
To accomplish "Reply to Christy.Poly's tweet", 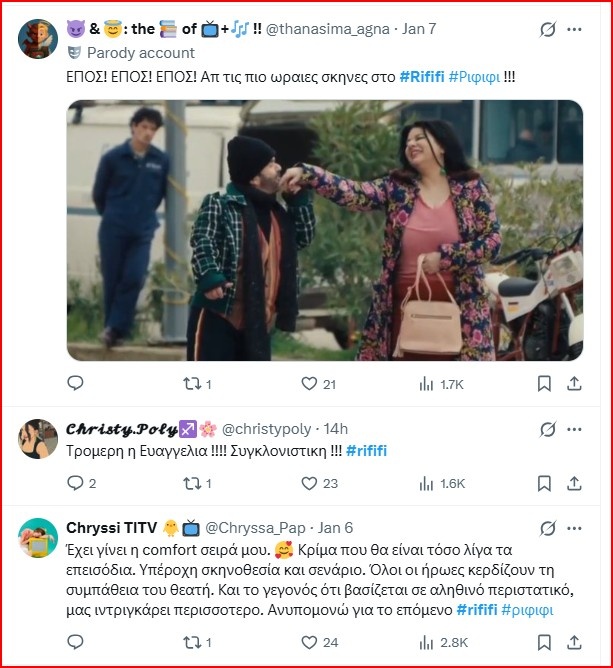I will (76, 484).
